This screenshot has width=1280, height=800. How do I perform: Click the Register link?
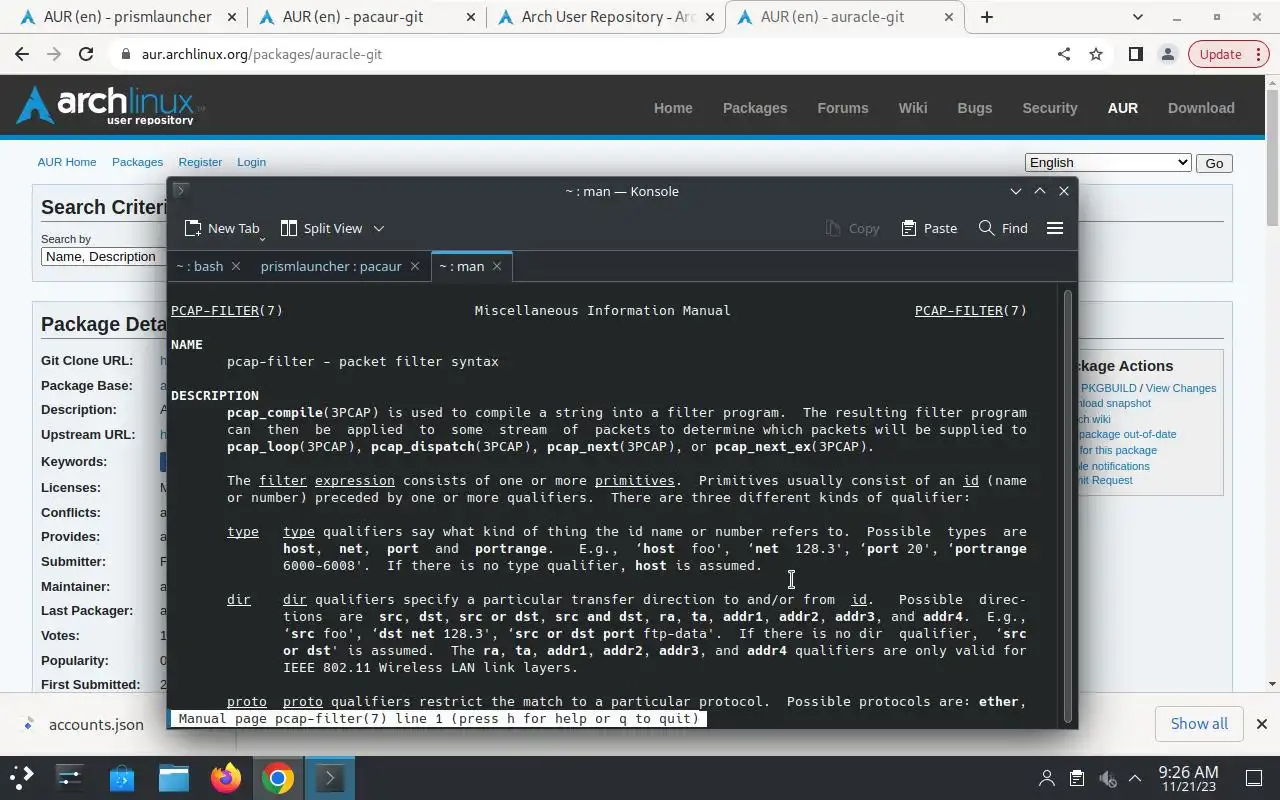point(200,162)
